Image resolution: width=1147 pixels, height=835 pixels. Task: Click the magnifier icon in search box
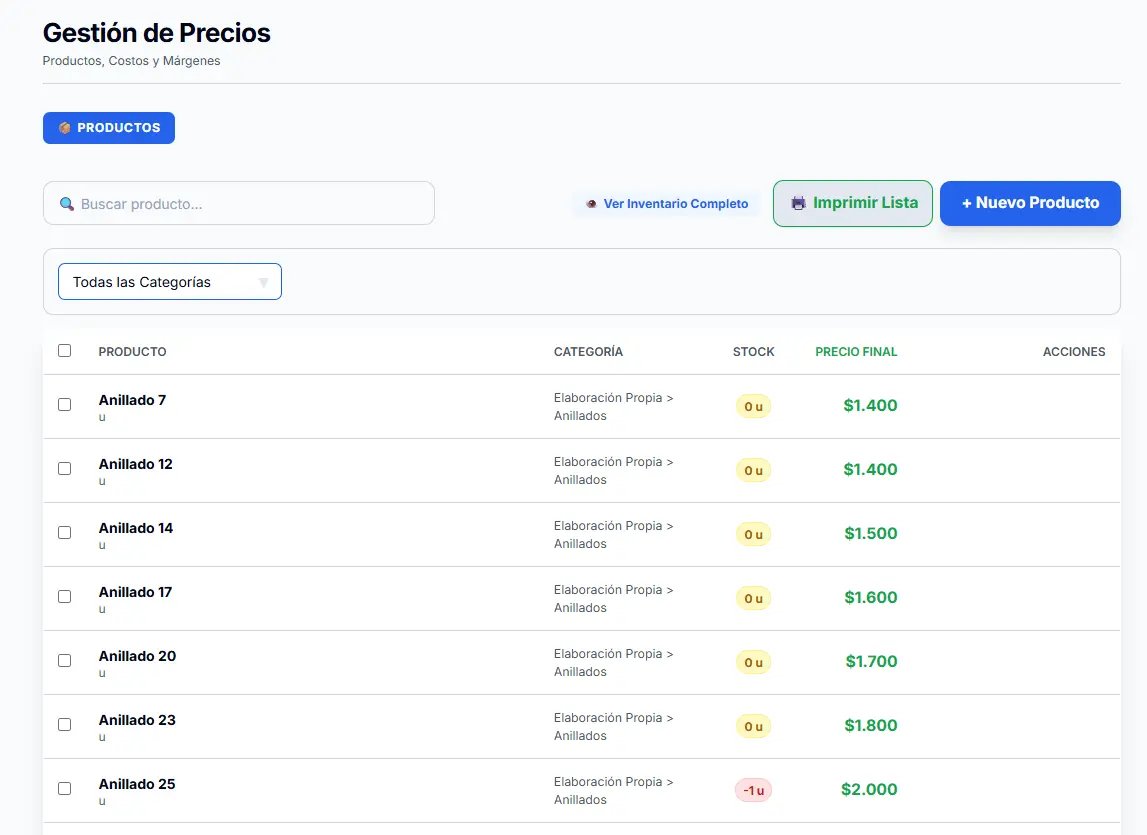pos(67,204)
